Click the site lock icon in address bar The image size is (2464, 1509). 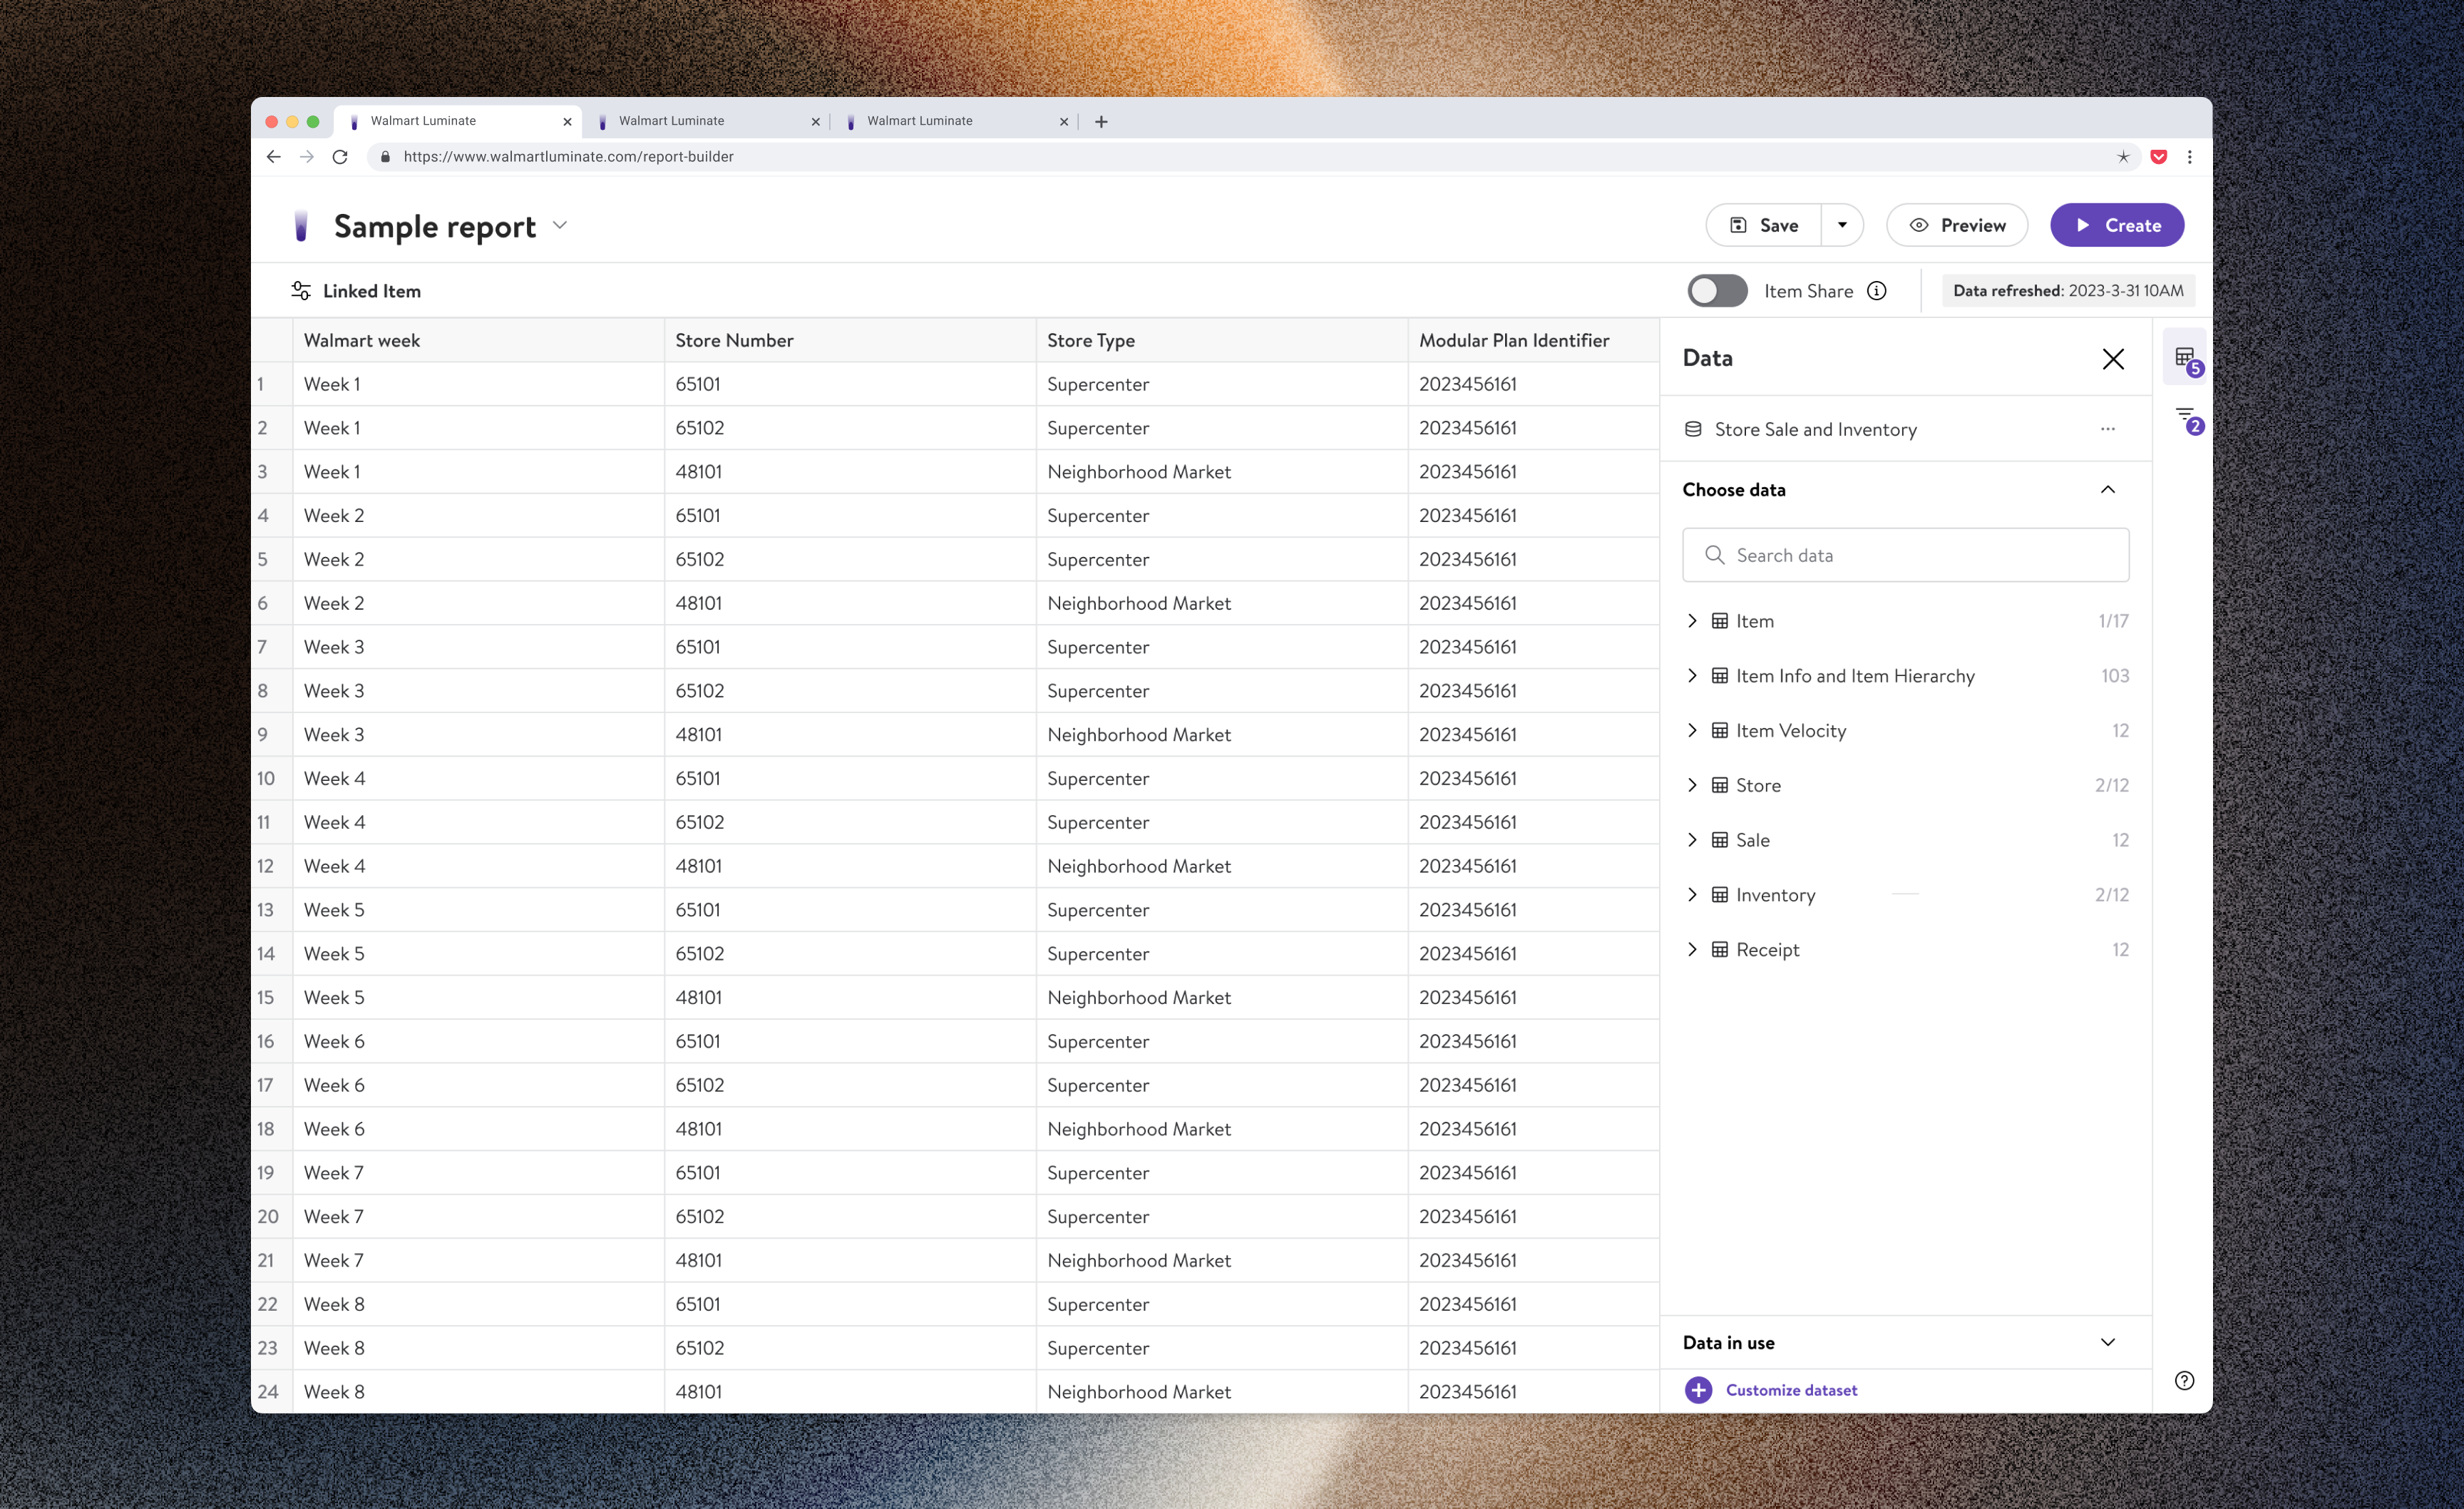[385, 157]
